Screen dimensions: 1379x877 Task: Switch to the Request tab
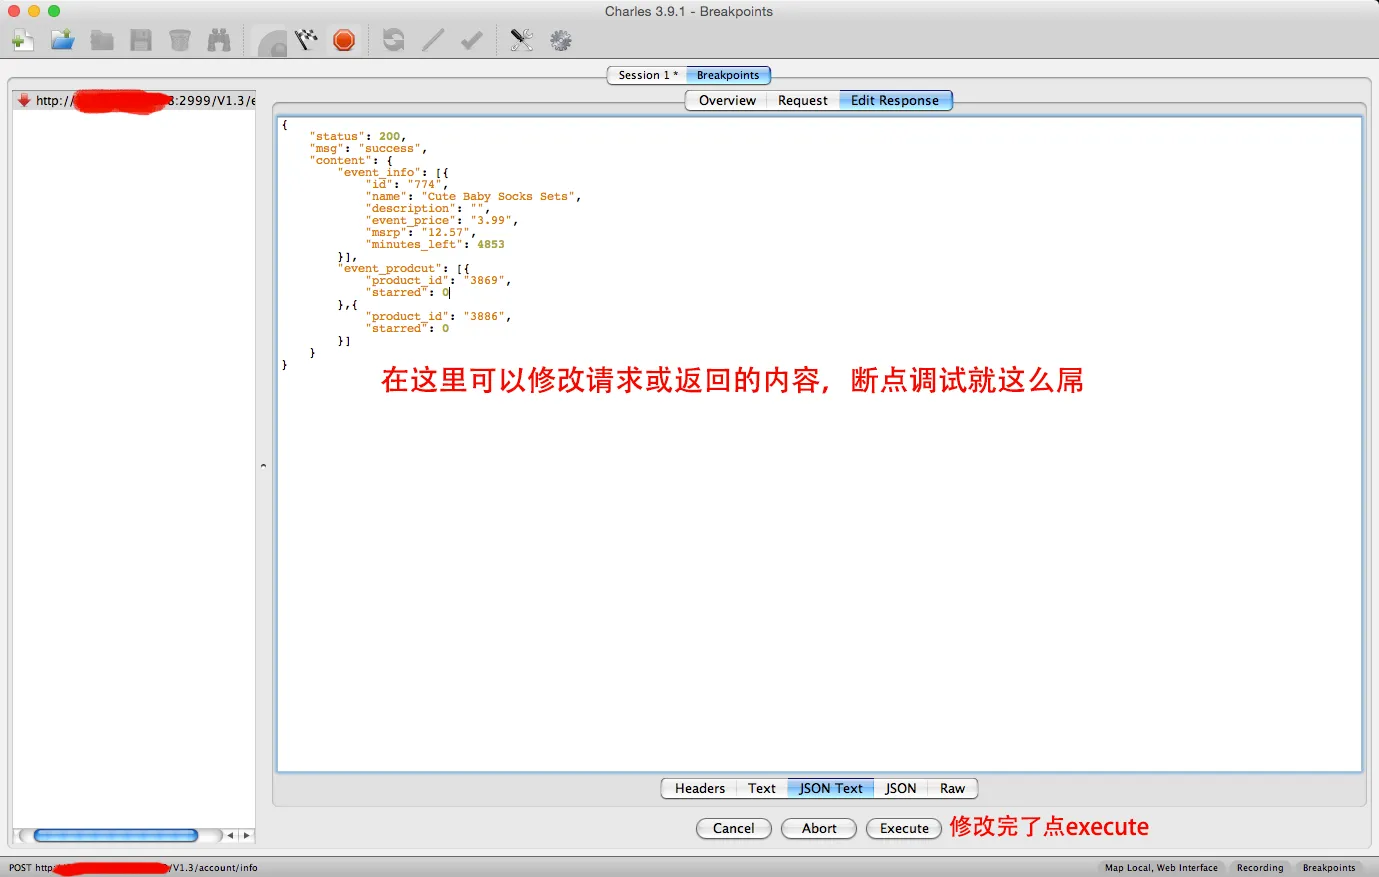tap(802, 100)
